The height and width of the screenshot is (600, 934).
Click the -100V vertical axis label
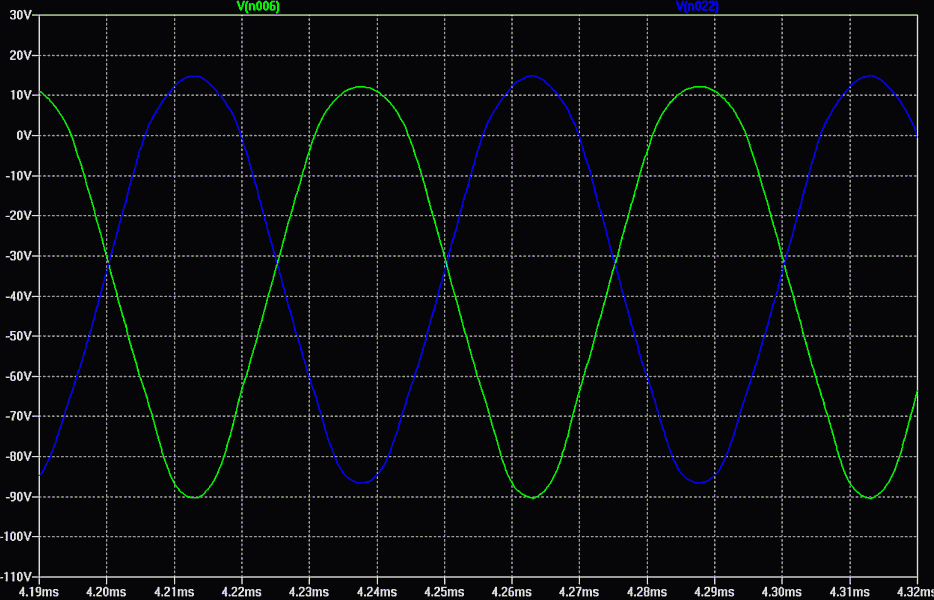click(x=17, y=537)
